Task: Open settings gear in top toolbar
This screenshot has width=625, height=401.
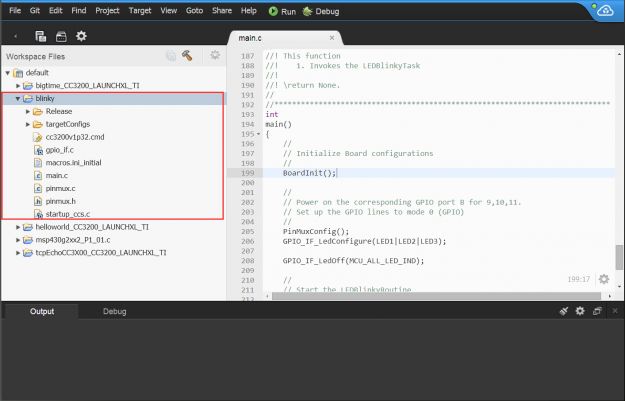Action: coord(81,36)
